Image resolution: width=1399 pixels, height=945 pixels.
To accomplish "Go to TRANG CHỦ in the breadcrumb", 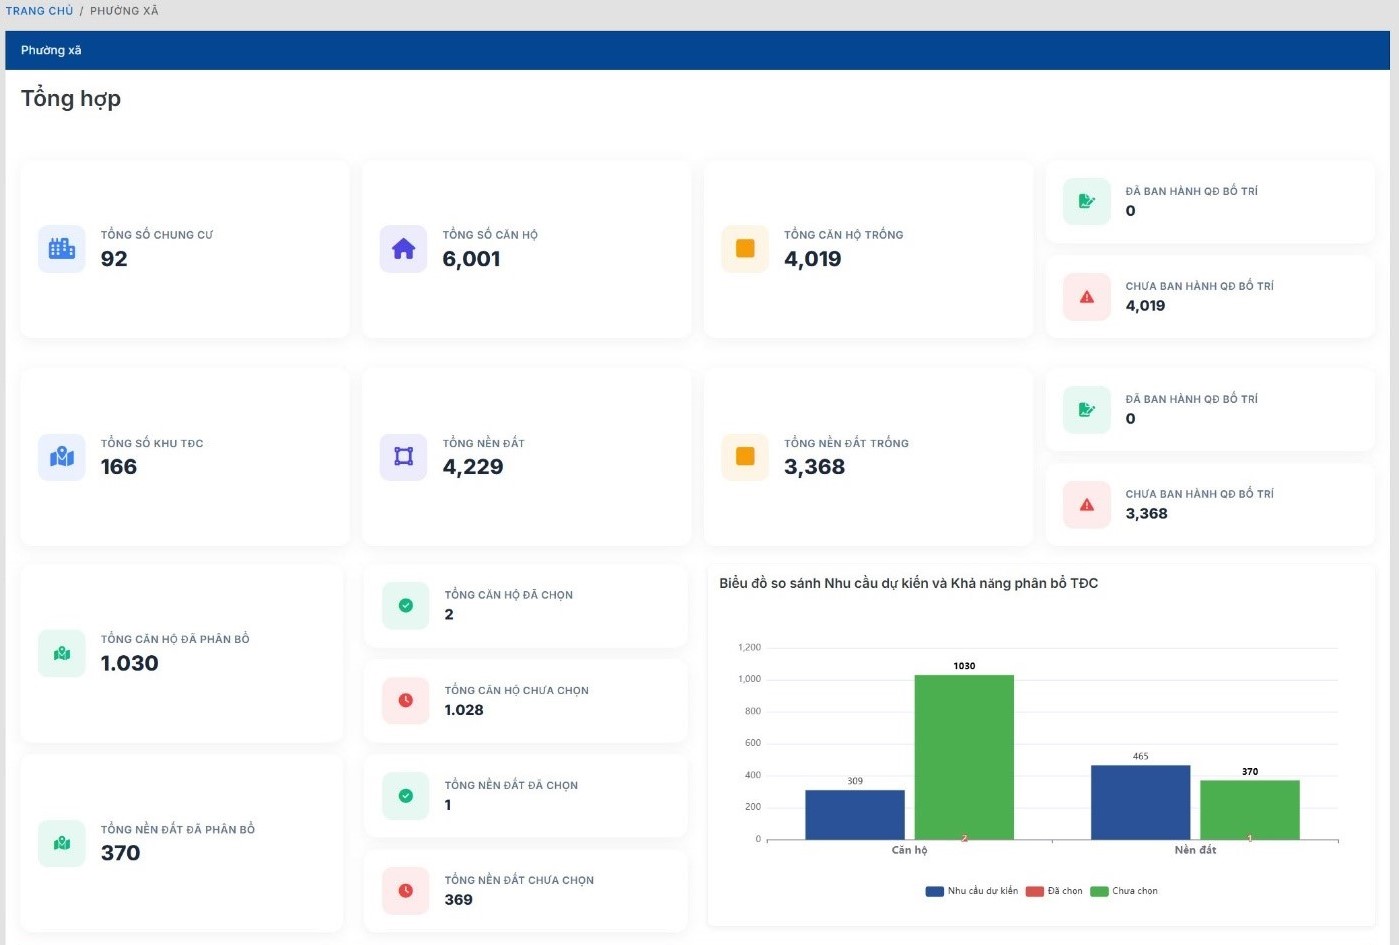I will 40,11.
